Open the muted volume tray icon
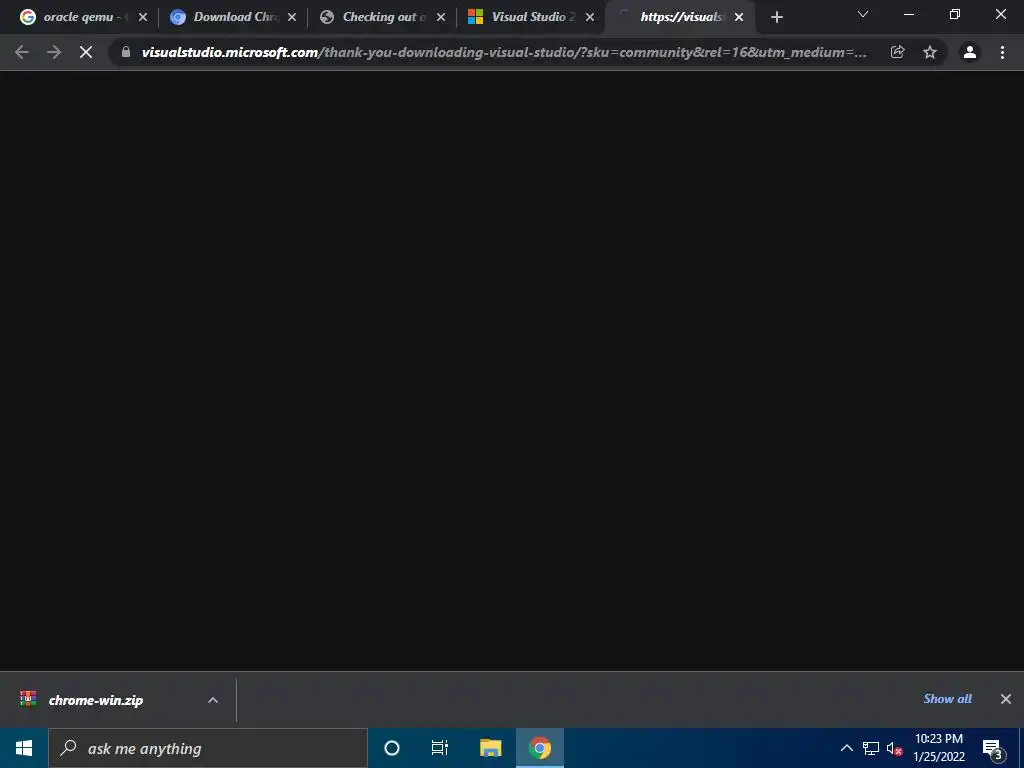The height and width of the screenshot is (768, 1024). coord(894,748)
